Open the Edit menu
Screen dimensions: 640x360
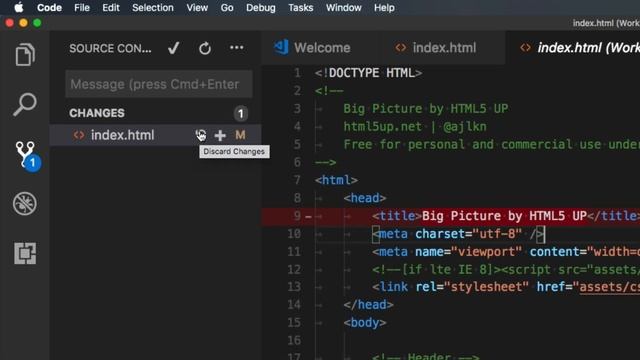tap(111, 7)
